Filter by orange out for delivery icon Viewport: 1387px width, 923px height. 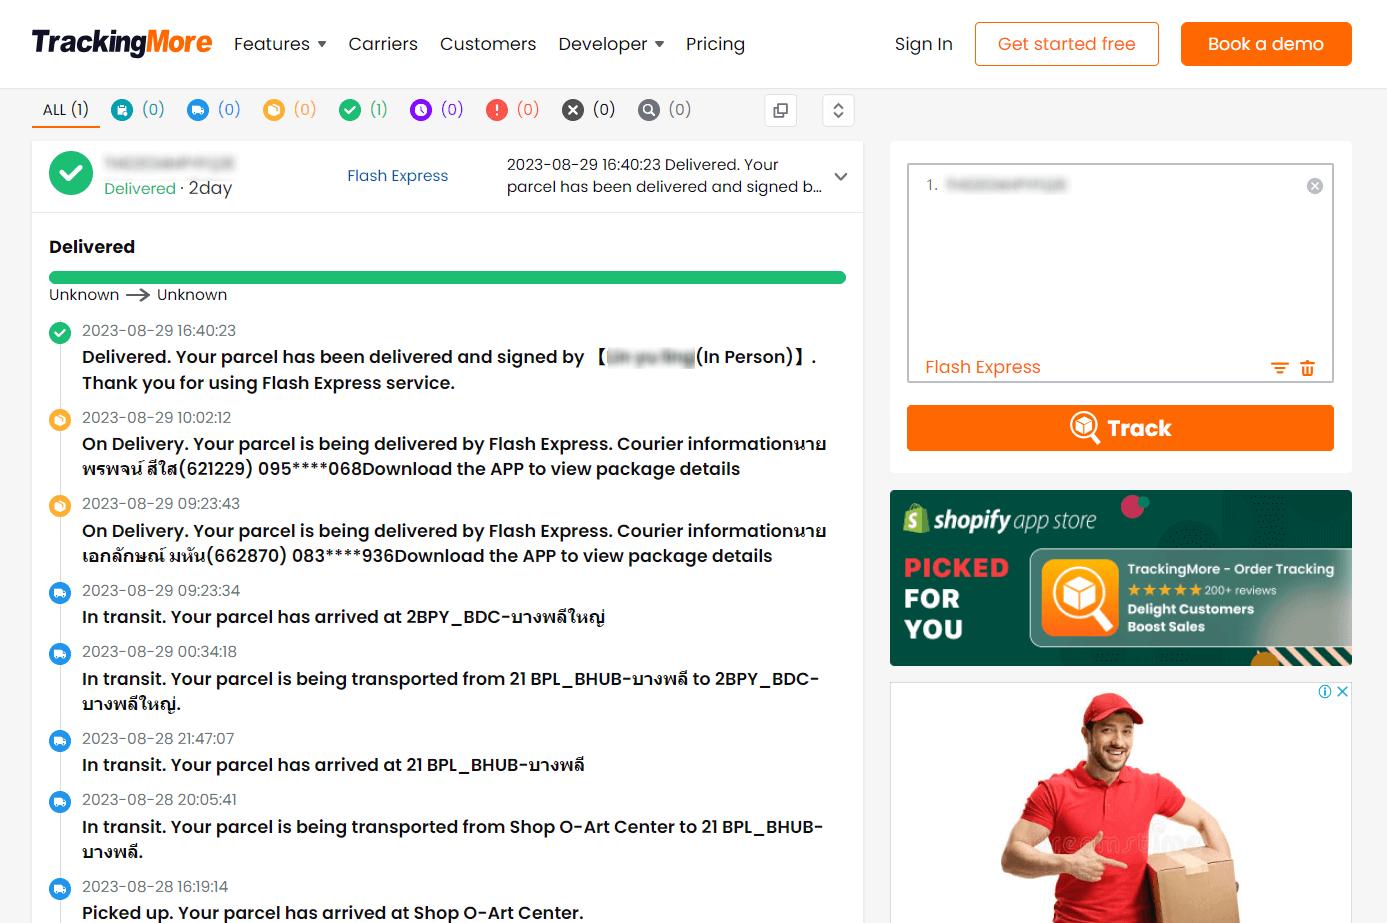[274, 110]
